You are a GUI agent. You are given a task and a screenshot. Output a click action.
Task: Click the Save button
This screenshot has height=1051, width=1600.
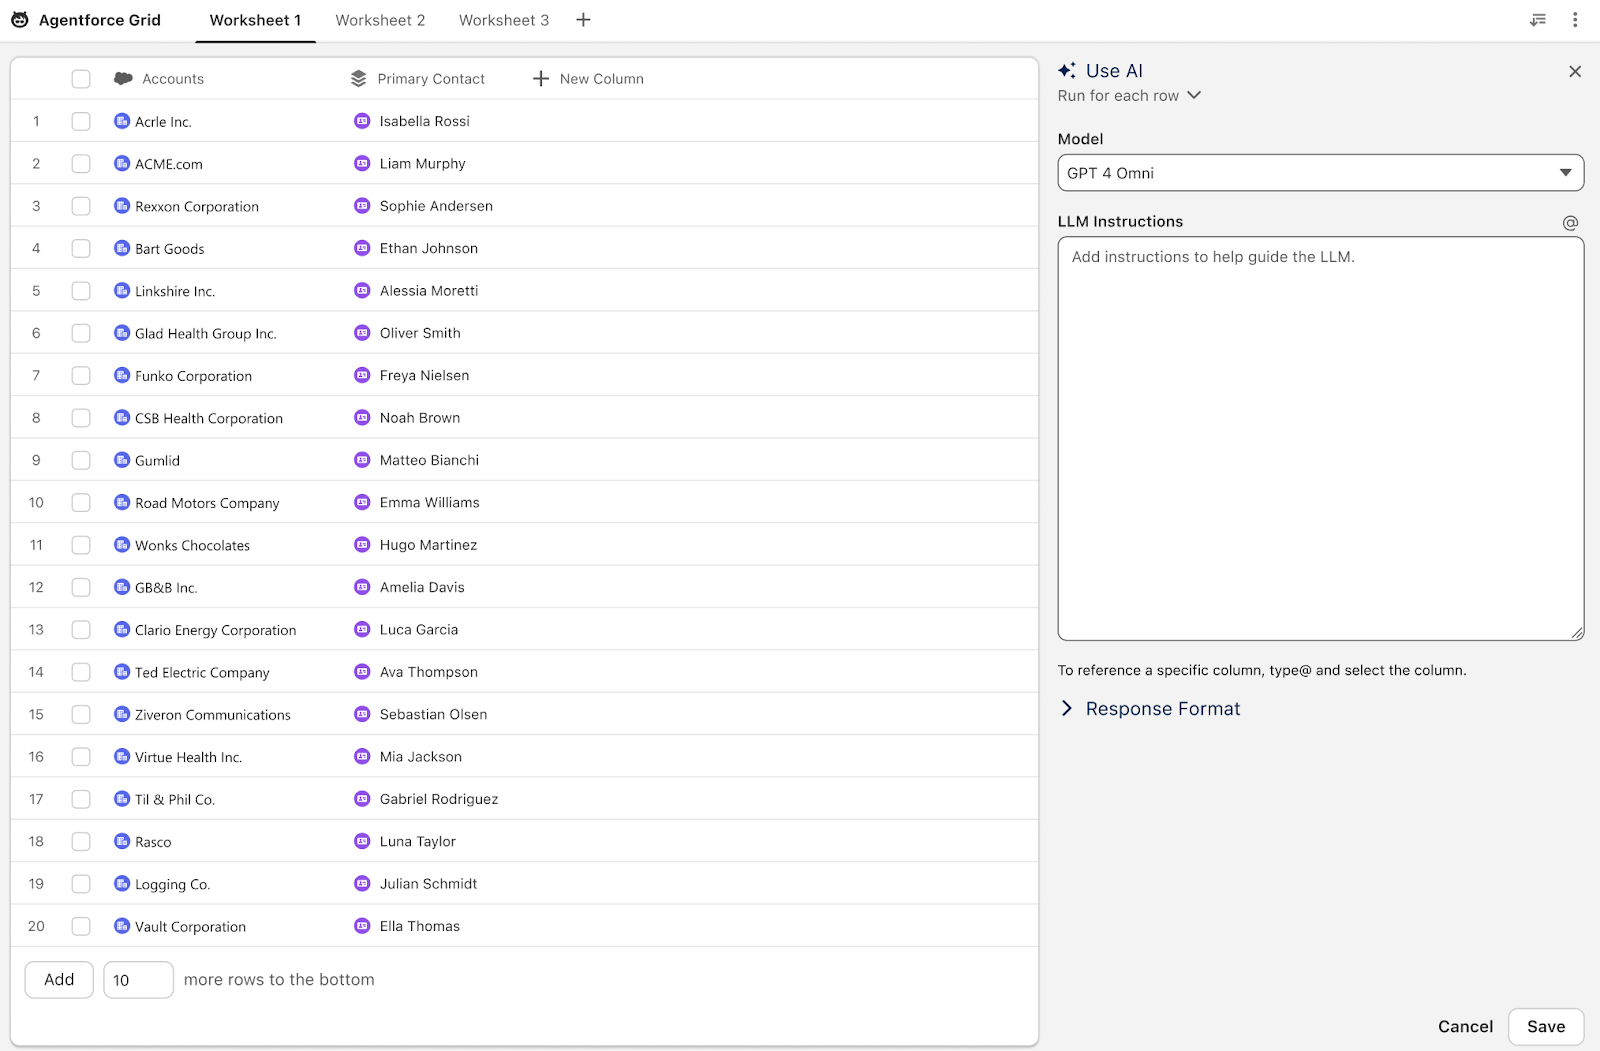pyautogui.click(x=1545, y=1027)
